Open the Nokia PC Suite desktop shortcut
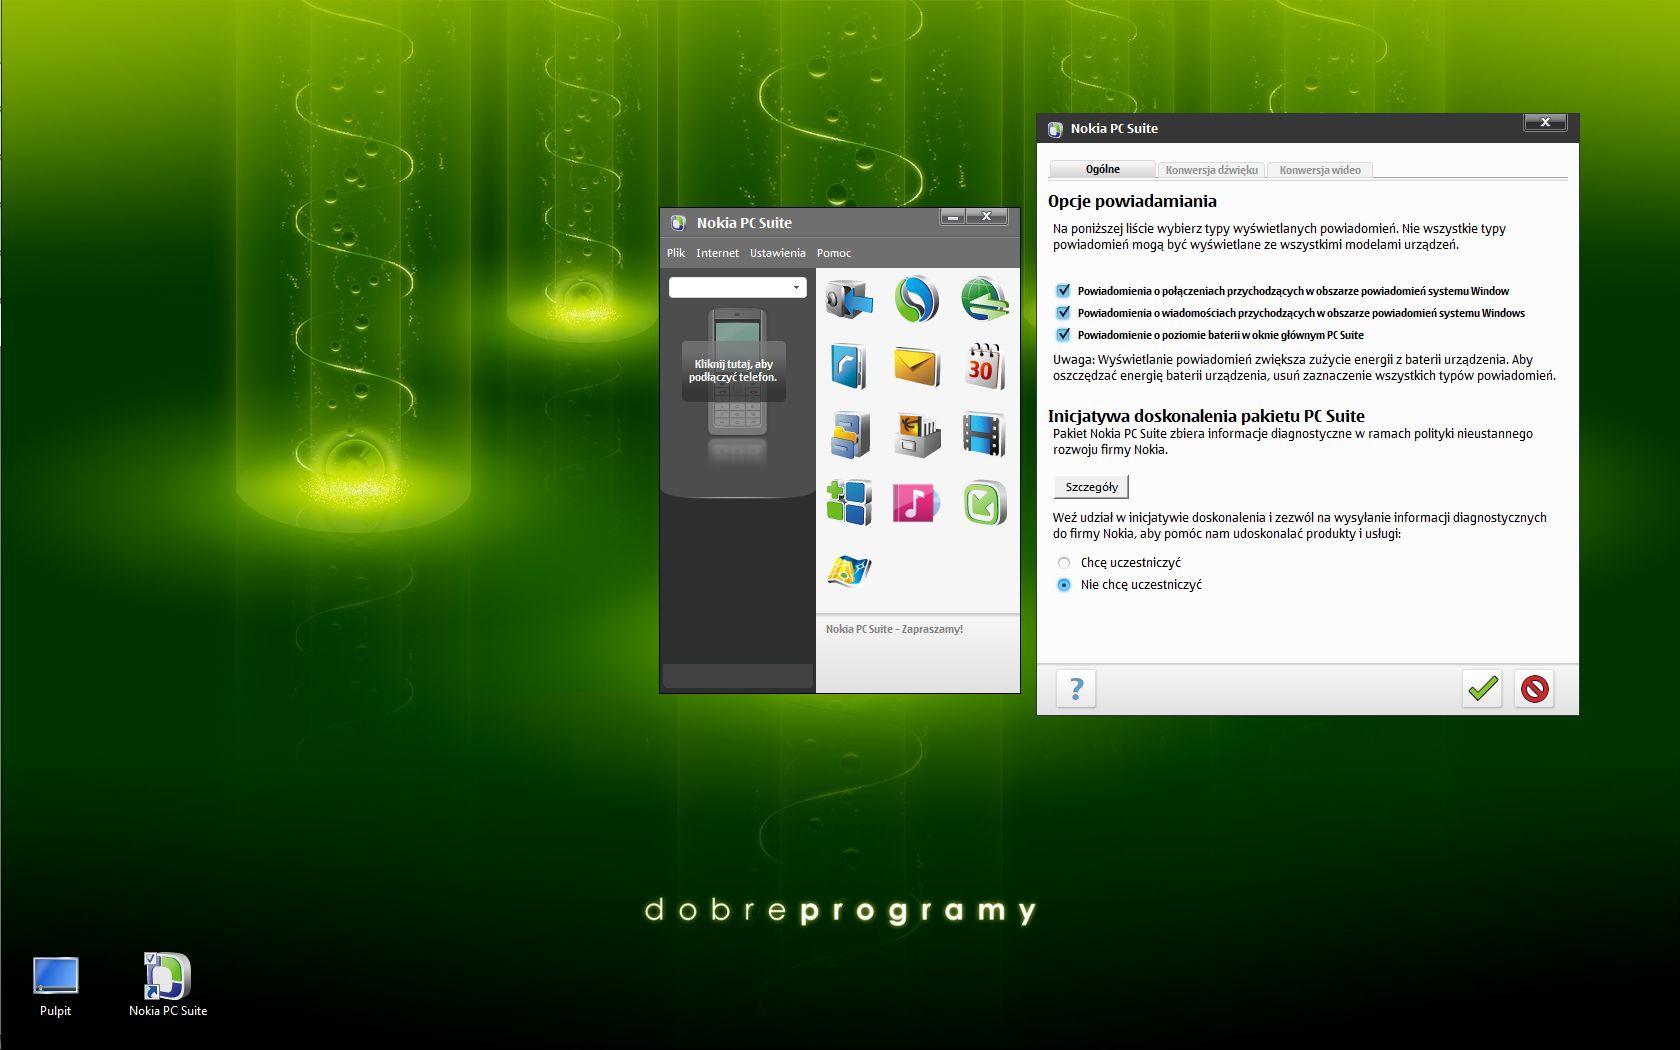Screen dimensions: 1680x1050 (167, 984)
